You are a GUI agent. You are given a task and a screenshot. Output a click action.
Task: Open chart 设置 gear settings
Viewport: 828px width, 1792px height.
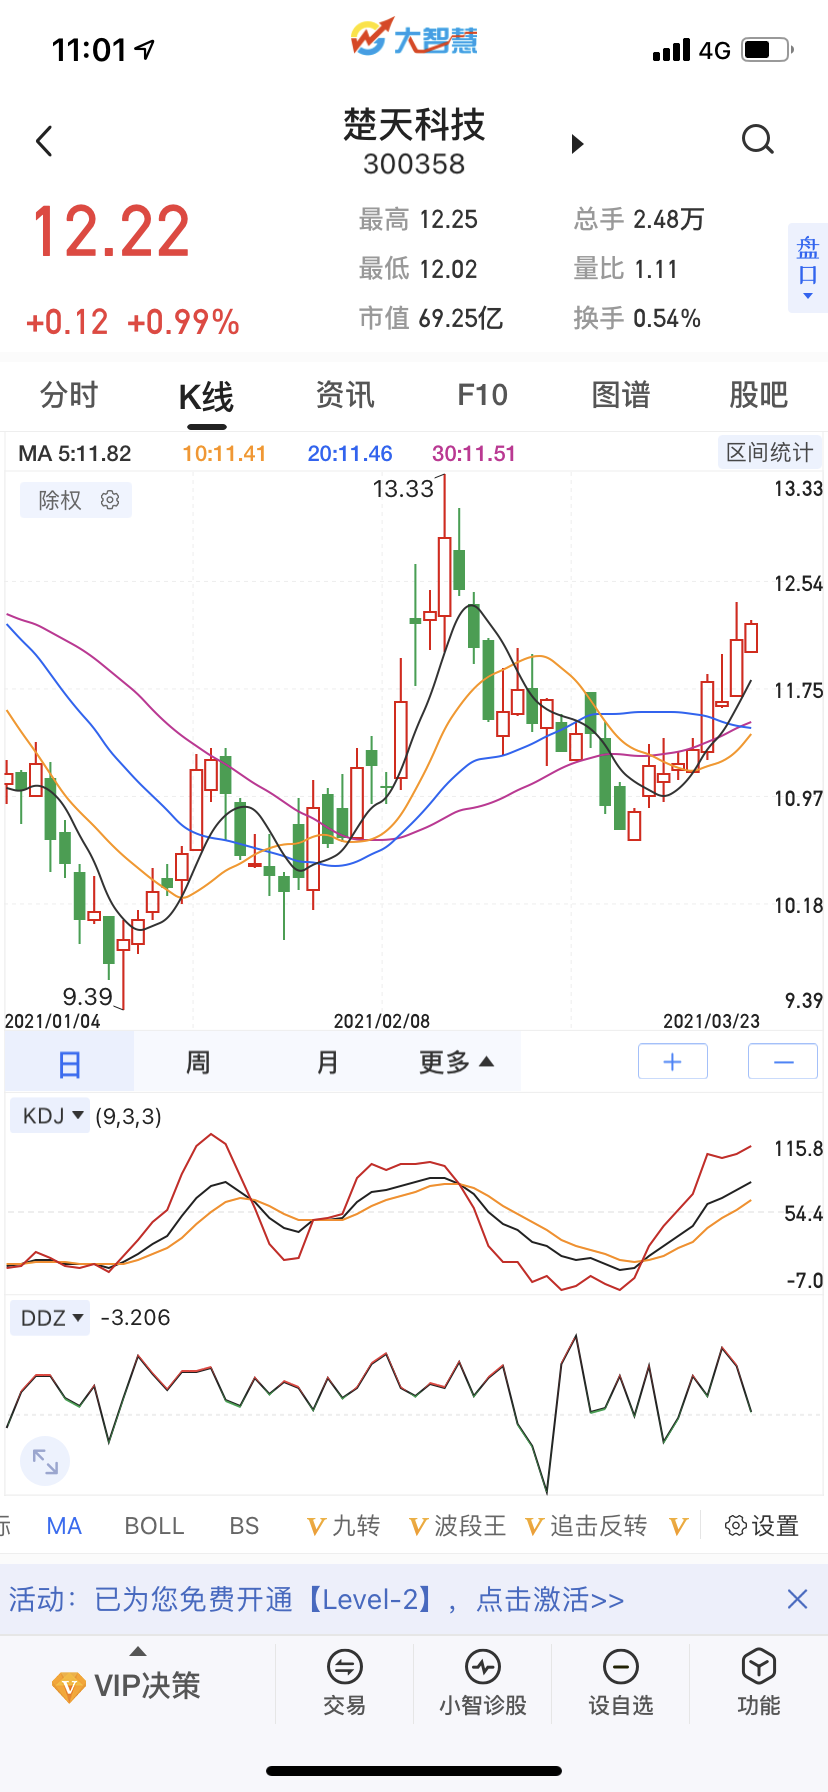(x=762, y=1526)
